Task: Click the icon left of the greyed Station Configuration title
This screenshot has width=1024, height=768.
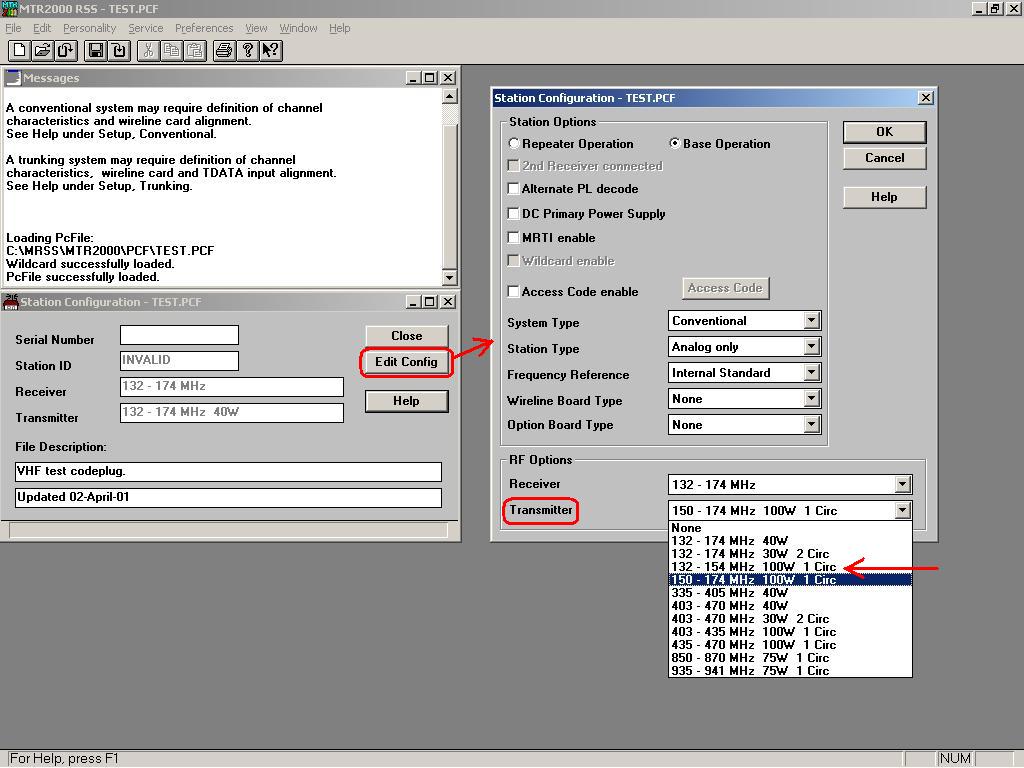Action: click(10, 302)
